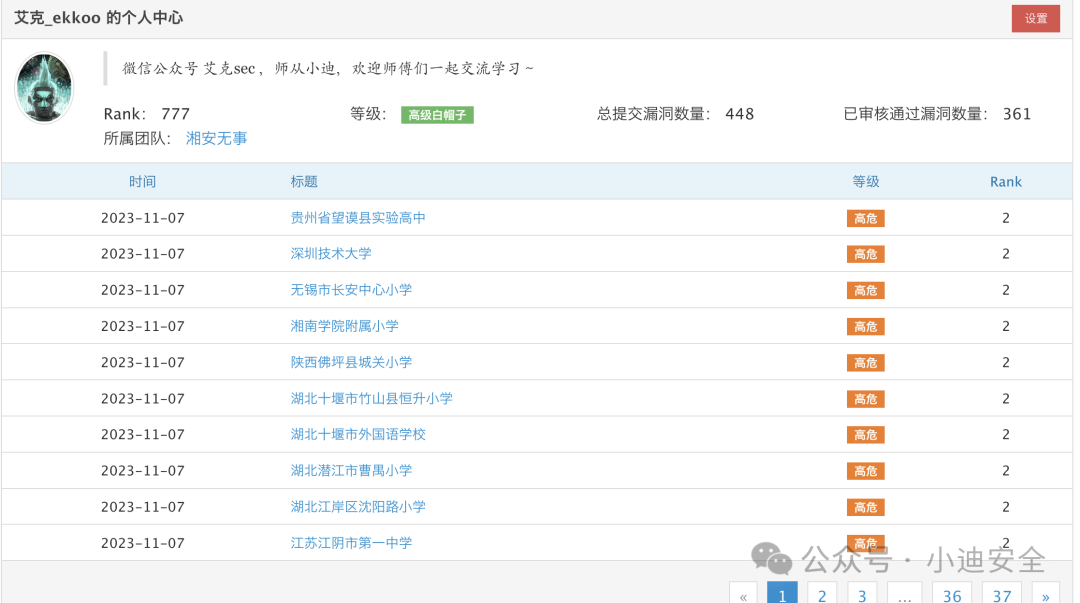Click the 高危 badge for 湖北十堰市外国语学校
The image size is (1080, 603).
[x=865, y=435]
